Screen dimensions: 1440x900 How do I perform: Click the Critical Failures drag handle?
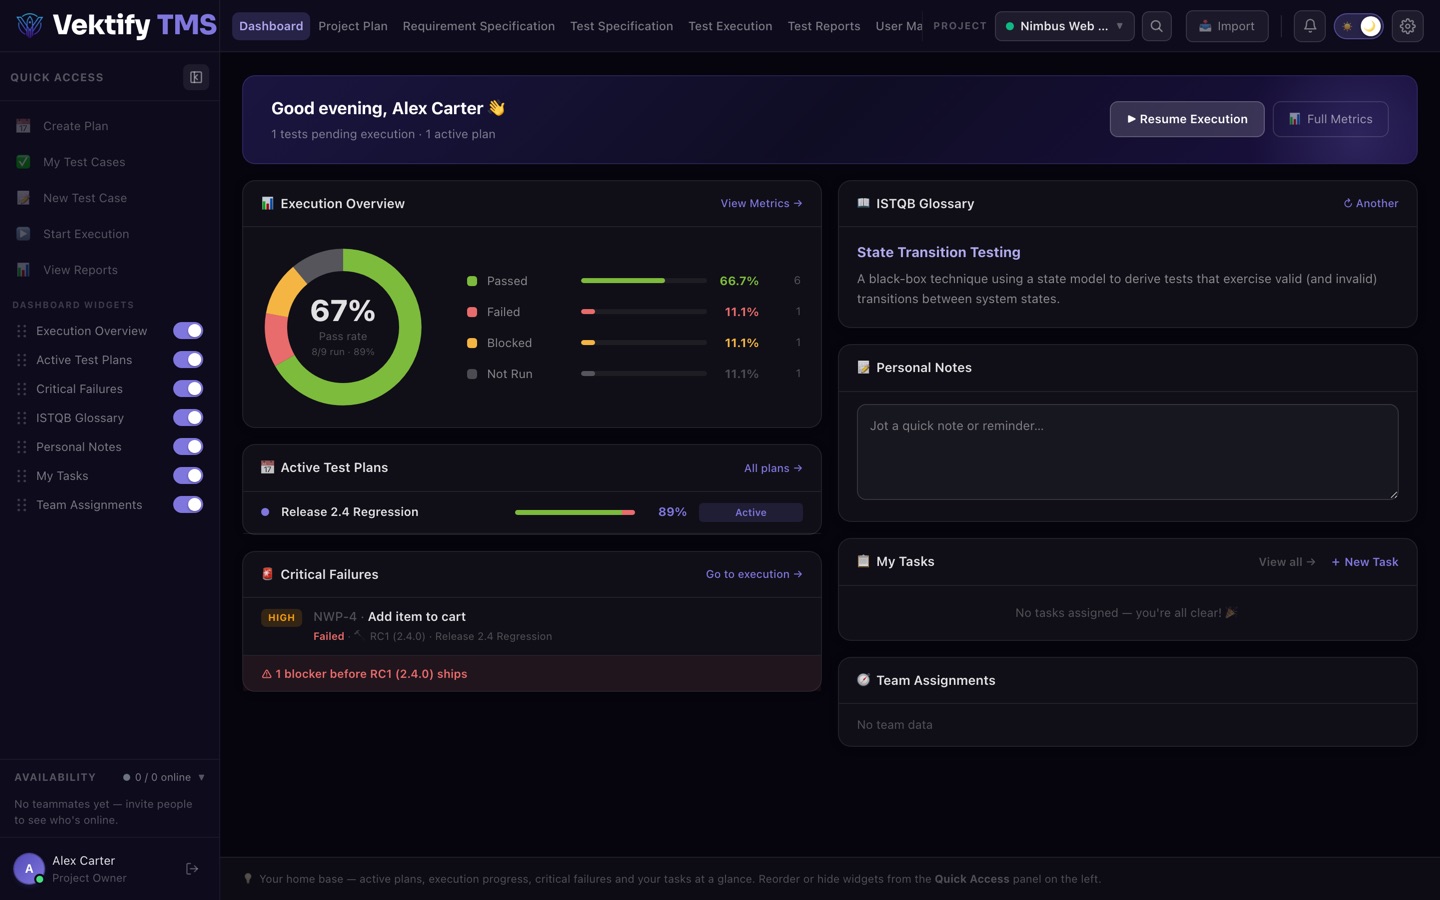22,389
